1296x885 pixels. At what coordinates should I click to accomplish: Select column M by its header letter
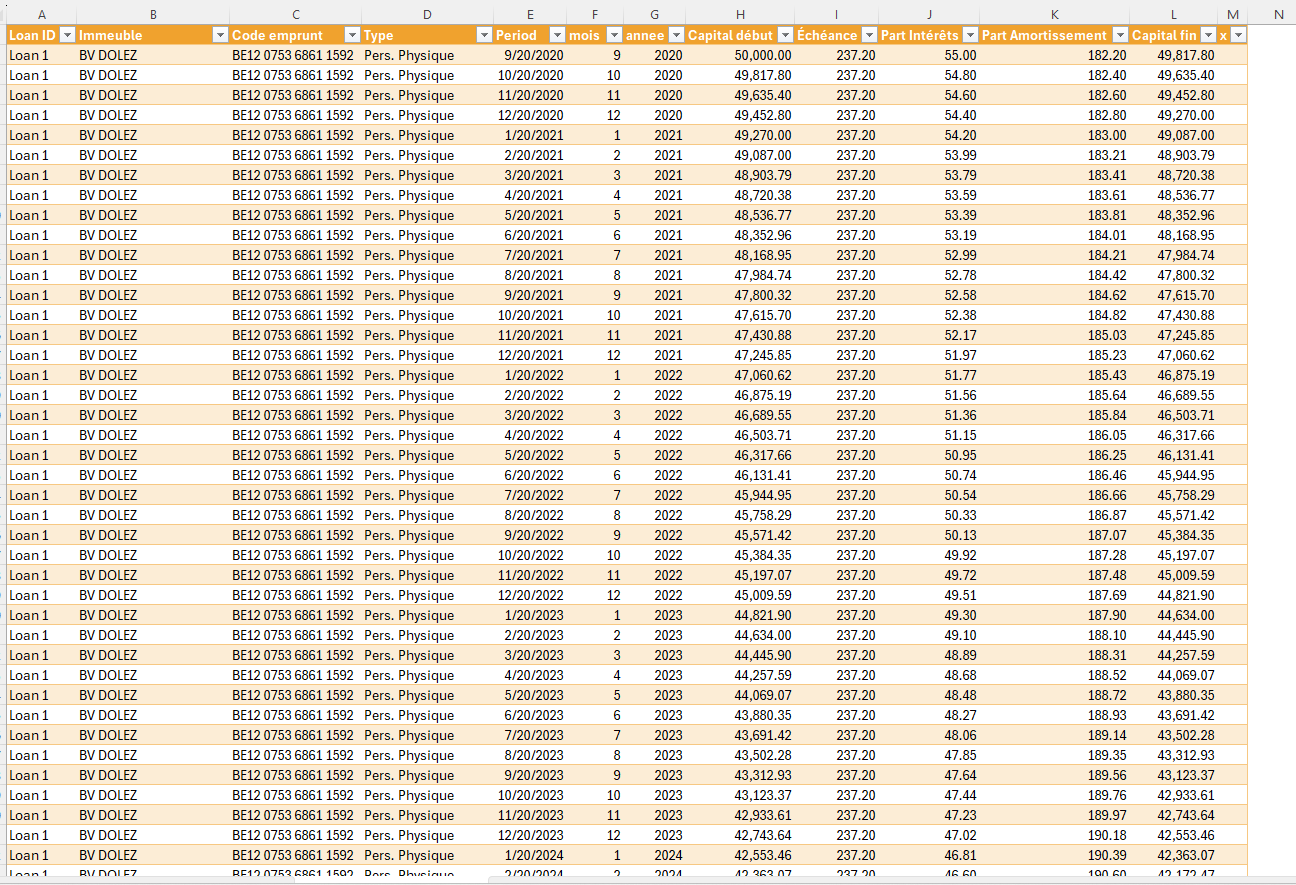coord(1233,14)
